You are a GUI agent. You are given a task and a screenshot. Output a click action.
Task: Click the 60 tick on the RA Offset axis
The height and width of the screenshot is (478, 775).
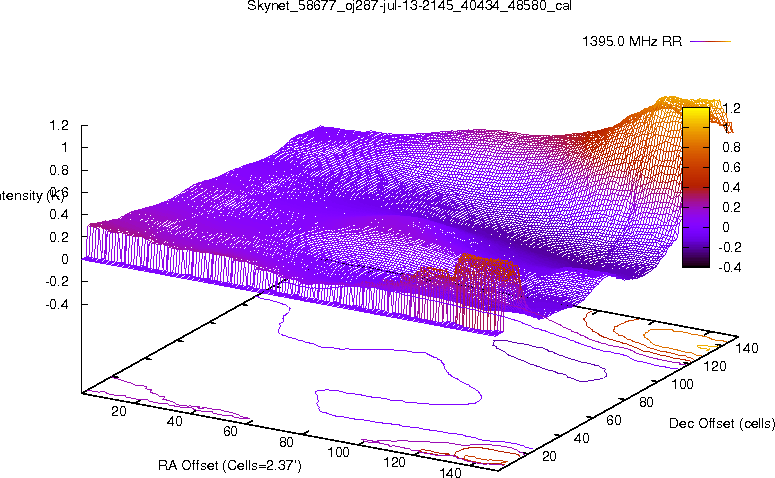click(230, 432)
